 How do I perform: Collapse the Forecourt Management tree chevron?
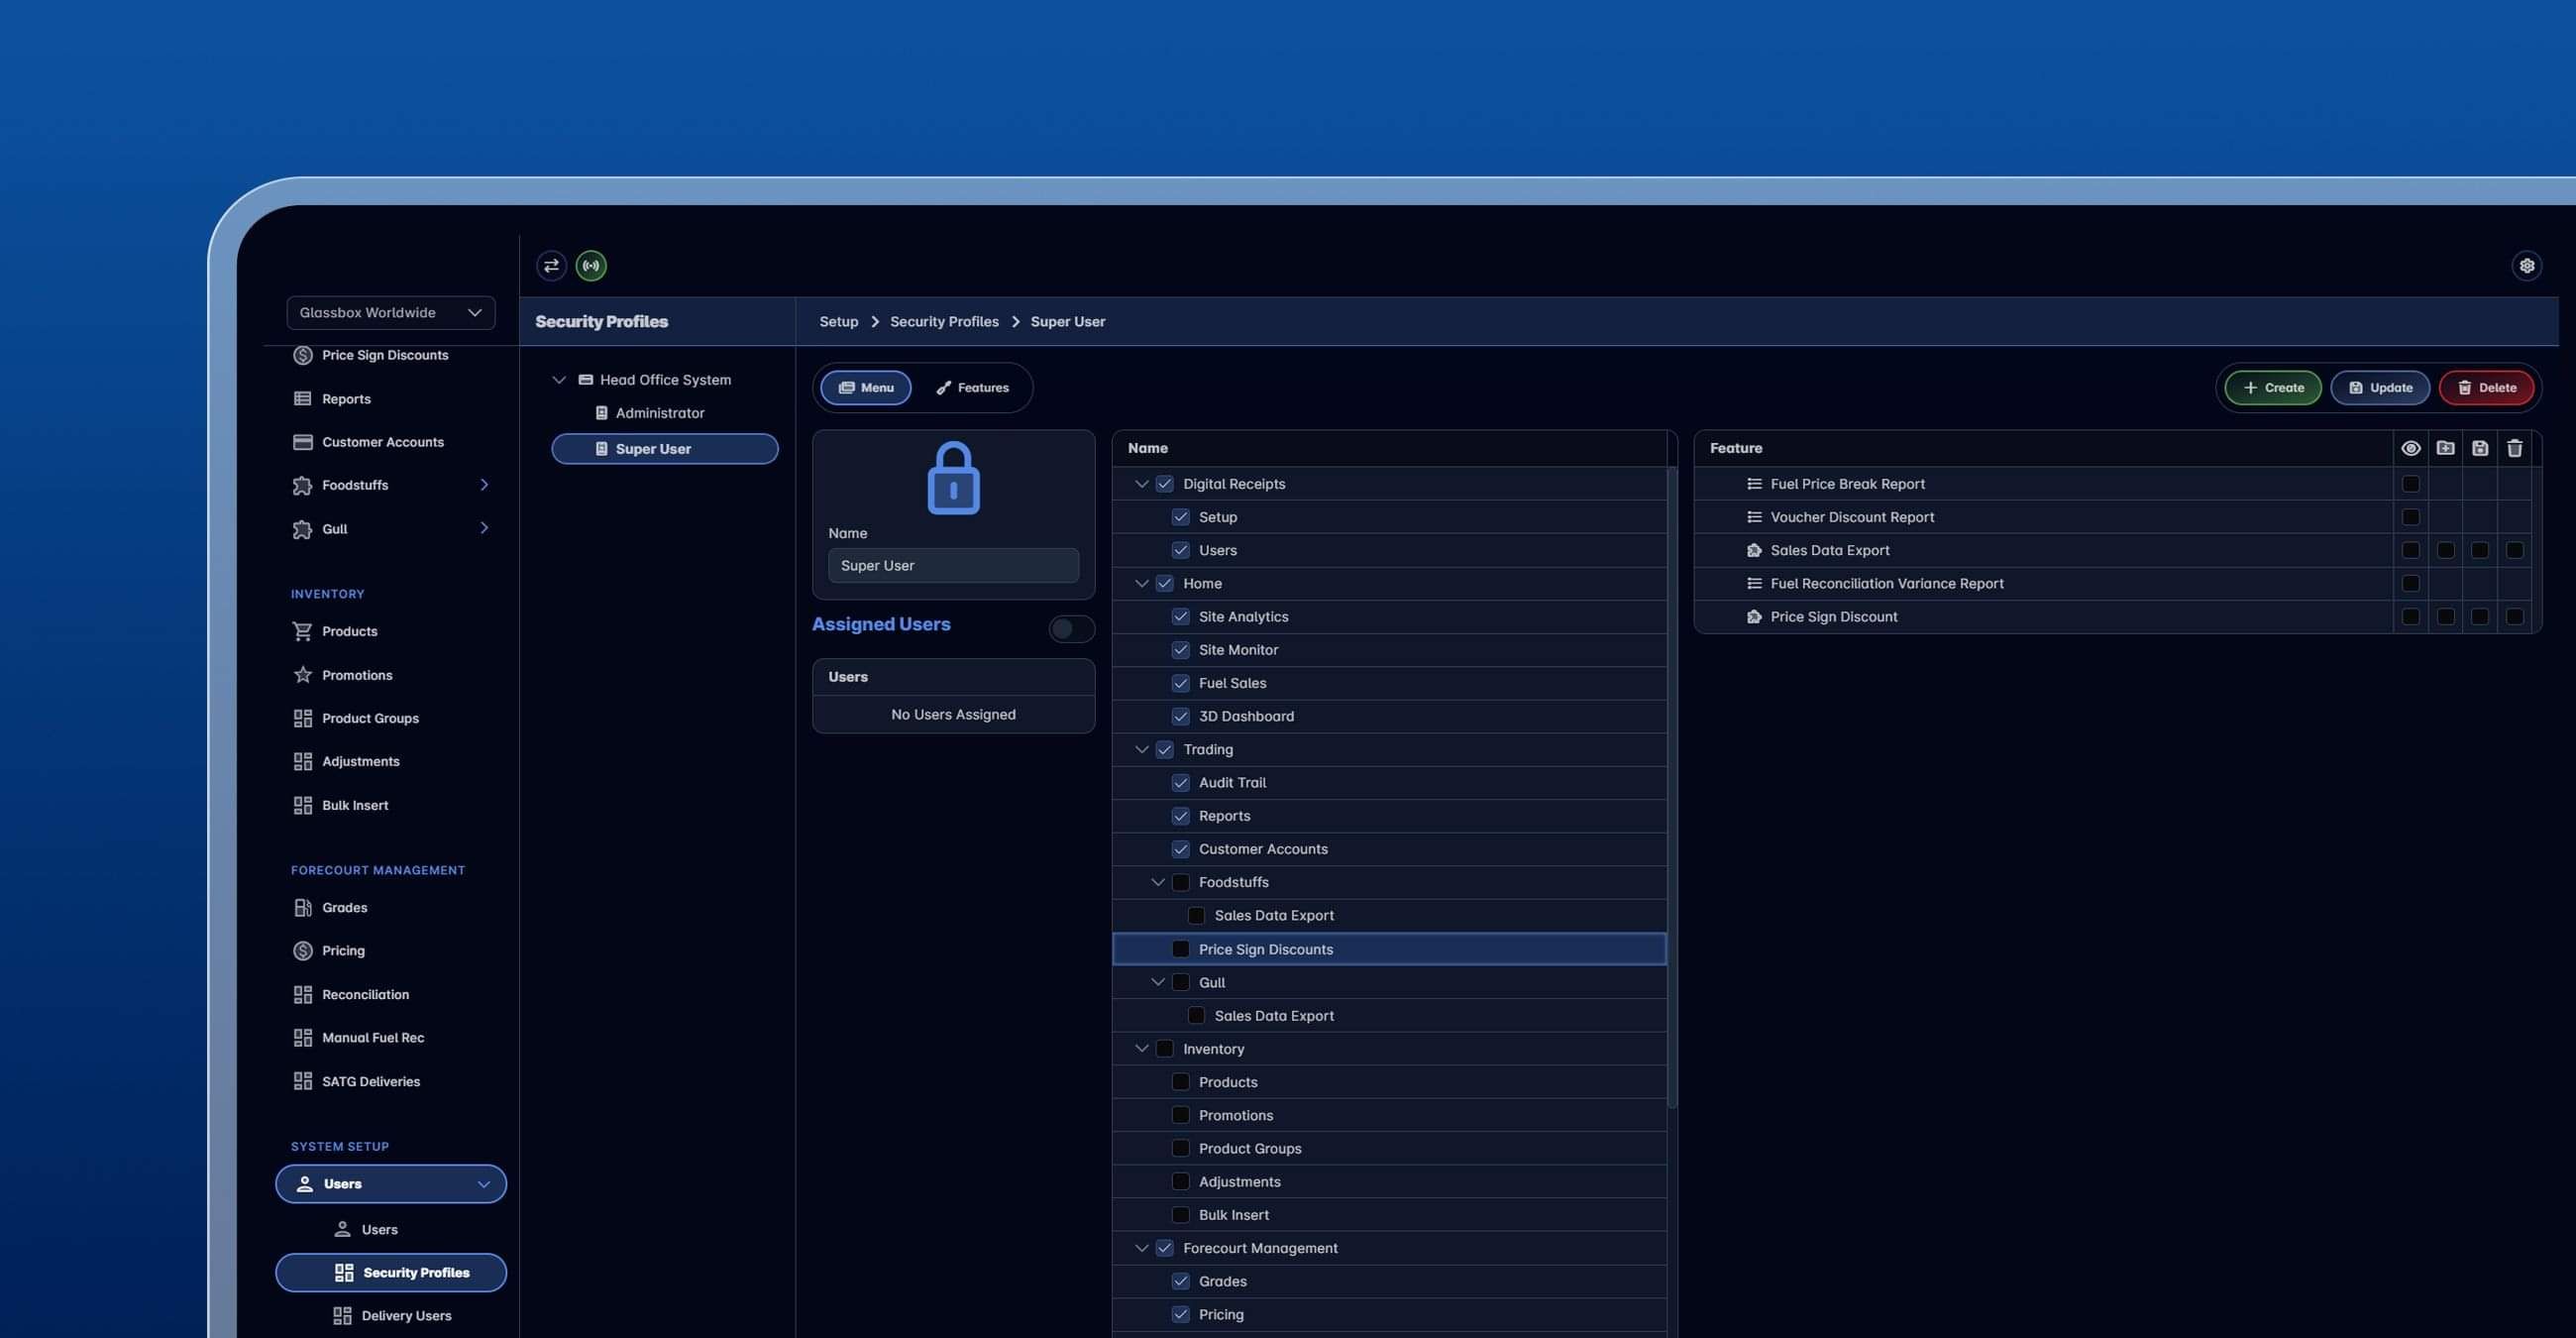(x=1141, y=1248)
